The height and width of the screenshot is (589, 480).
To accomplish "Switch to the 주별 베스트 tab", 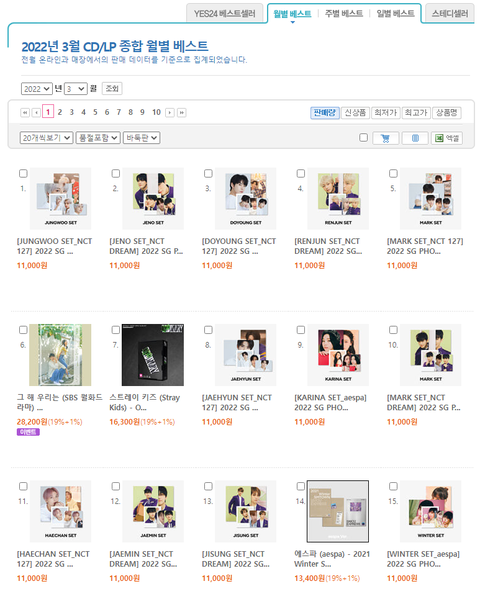I will [x=344, y=14].
